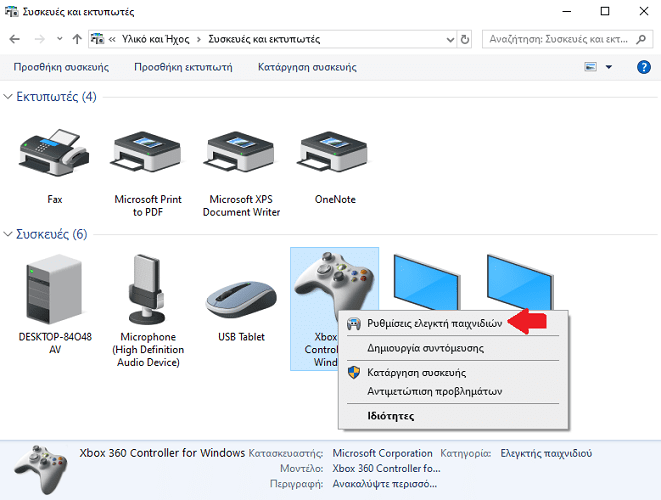661x500 pixels.
Task: Select the USB Tablet mouse device
Action: pyautogui.click(x=241, y=299)
